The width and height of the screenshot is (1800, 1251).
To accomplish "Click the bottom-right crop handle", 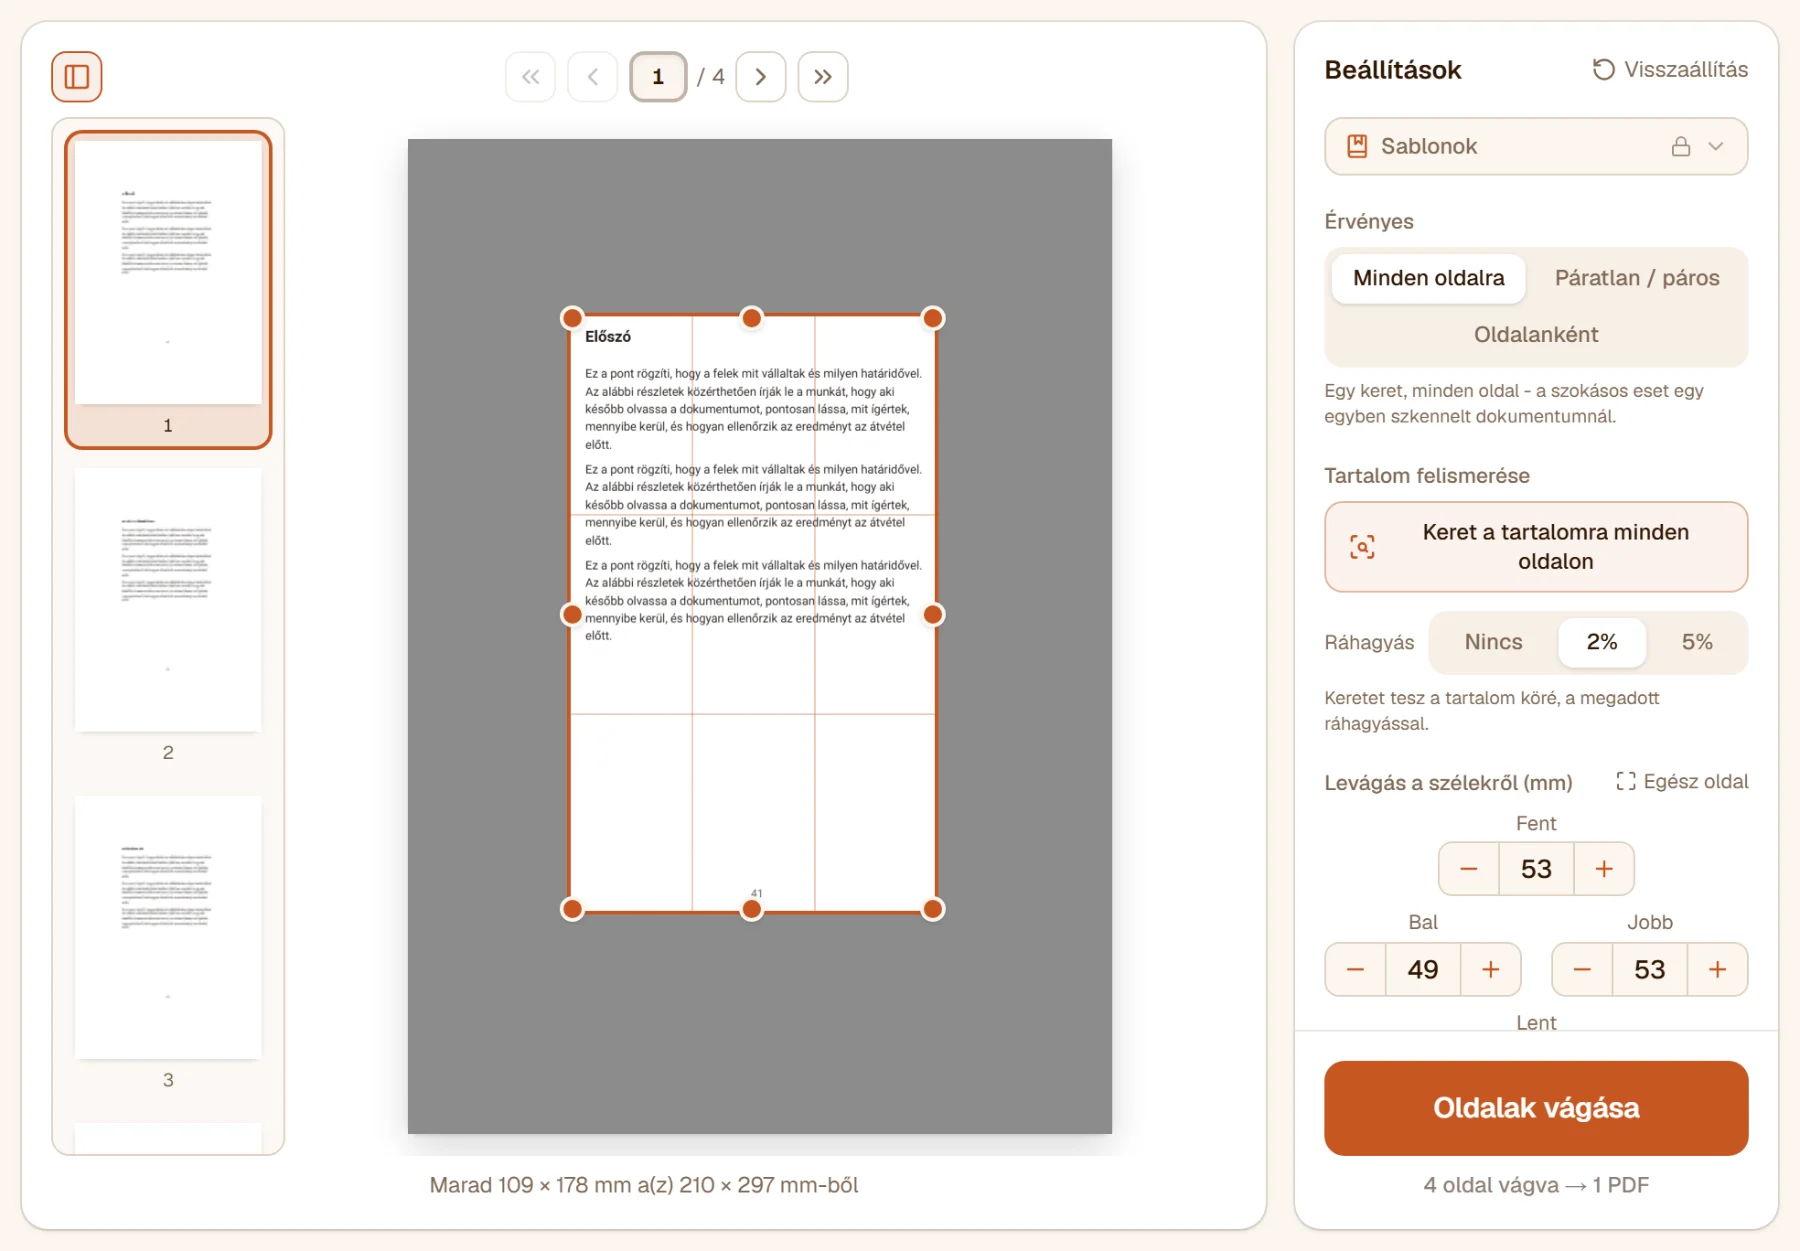I will click(933, 909).
